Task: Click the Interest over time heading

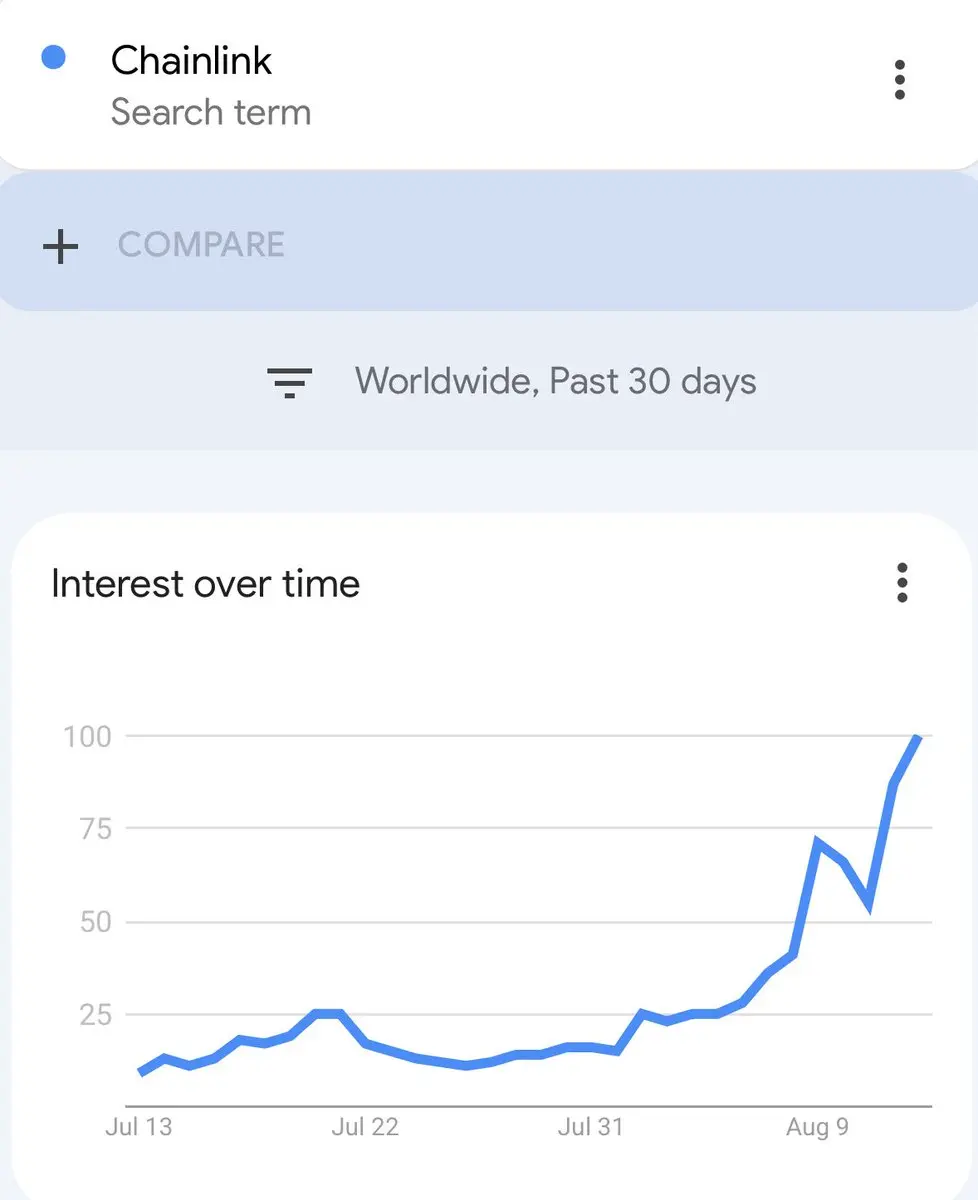Action: (x=205, y=584)
